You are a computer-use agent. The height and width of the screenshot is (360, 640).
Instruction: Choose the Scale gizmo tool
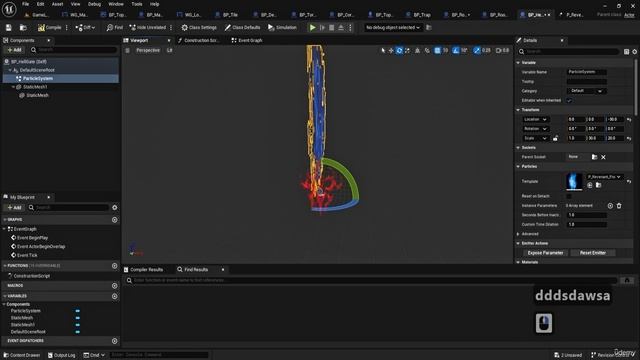407,50
